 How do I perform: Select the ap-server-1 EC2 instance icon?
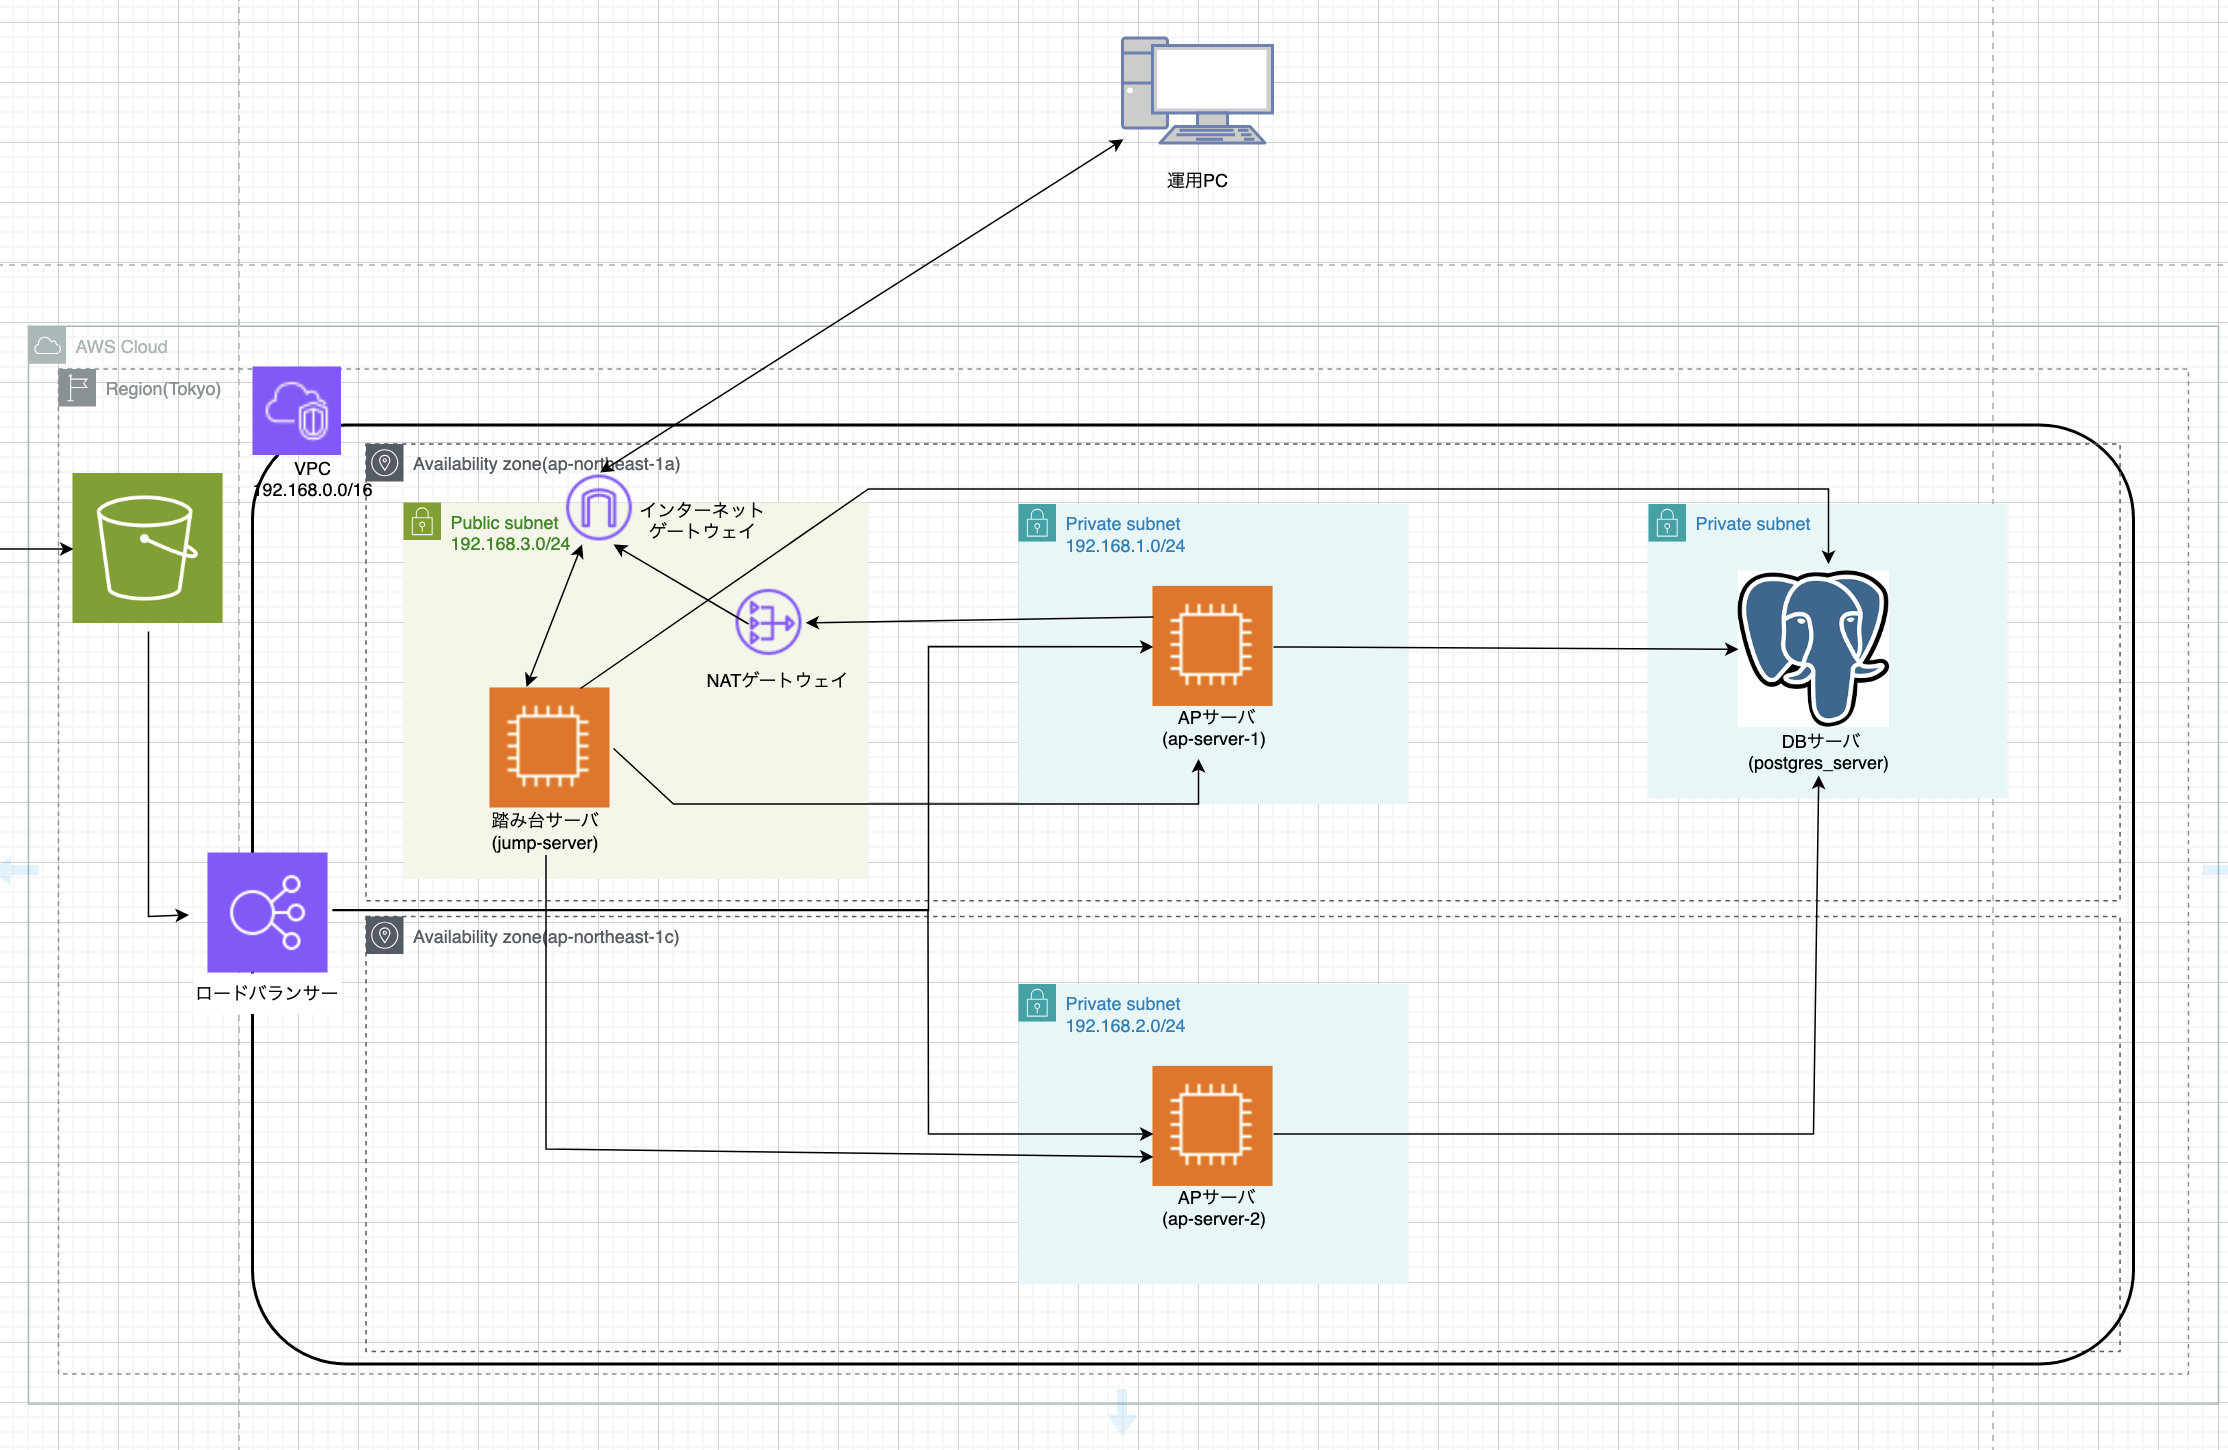pyautogui.click(x=1212, y=646)
